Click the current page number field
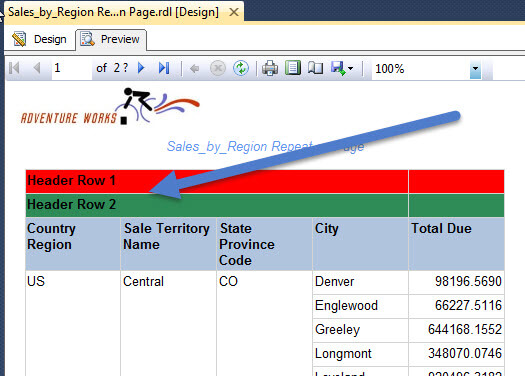Image resolution: width=525 pixels, height=376 pixels. (72, 68)
